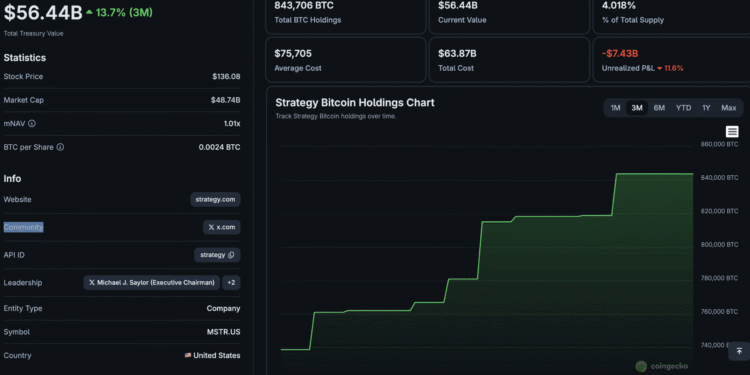Open the x.com community link
Screen dimensions: 750x375
click(x=221, y=227)
